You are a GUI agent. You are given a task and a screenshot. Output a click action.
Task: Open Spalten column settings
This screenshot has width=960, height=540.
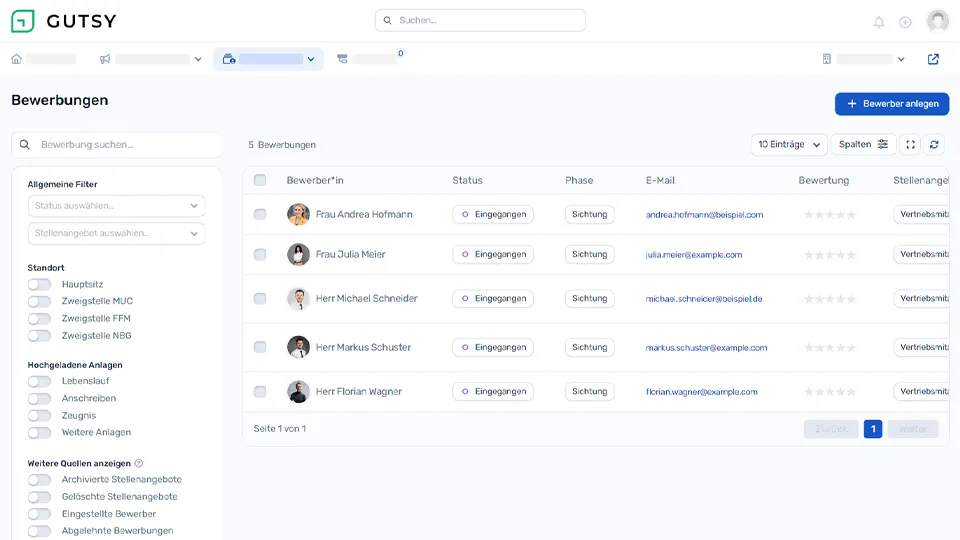click(863, 144)
